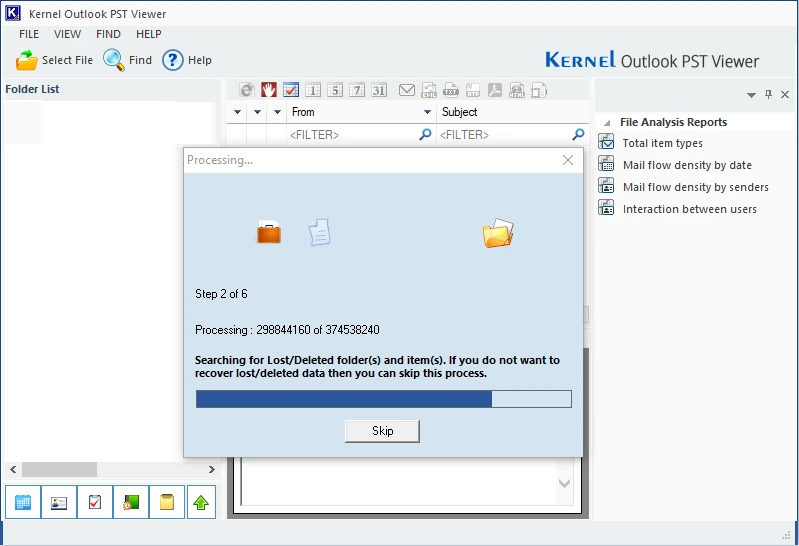Open the From column dropdown arrow
The image size is (799, 546).
[428, 112]
